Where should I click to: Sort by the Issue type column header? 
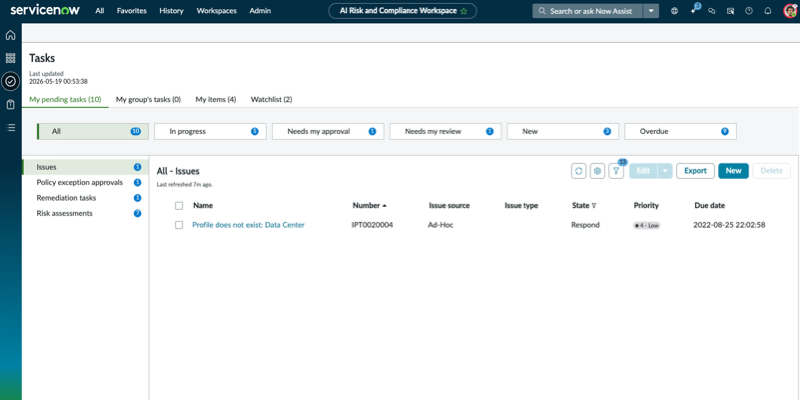[x=521, y=206]
